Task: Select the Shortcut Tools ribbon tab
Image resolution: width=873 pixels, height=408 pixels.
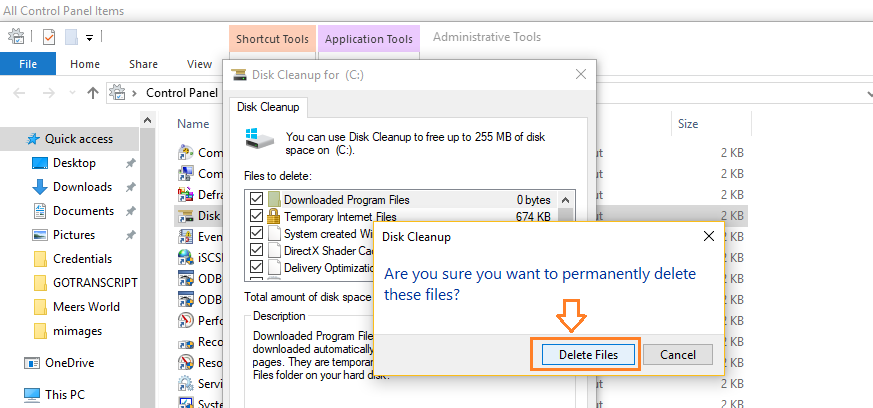Action: 272,39
